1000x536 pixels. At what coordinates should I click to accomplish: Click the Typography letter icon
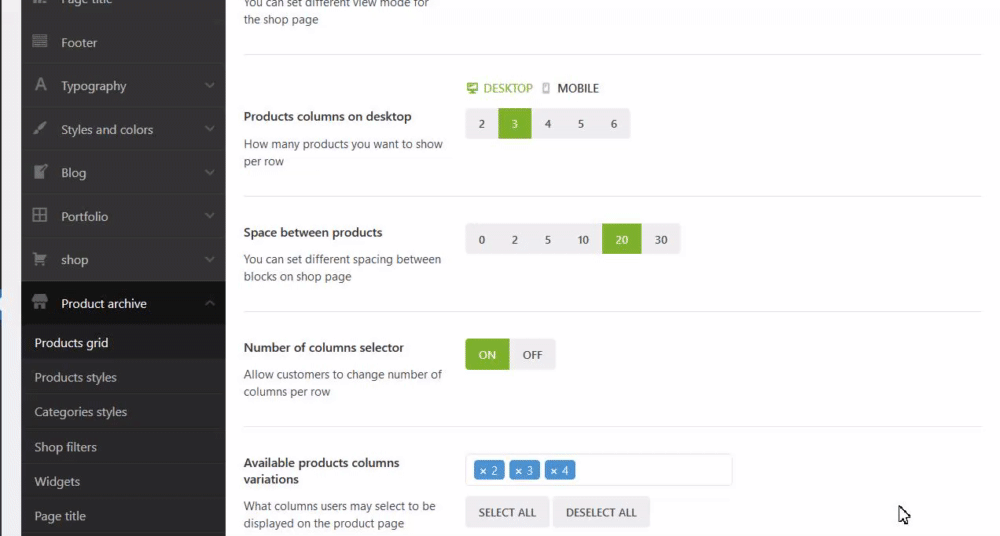pyautogui.click(x=40, y=85)
